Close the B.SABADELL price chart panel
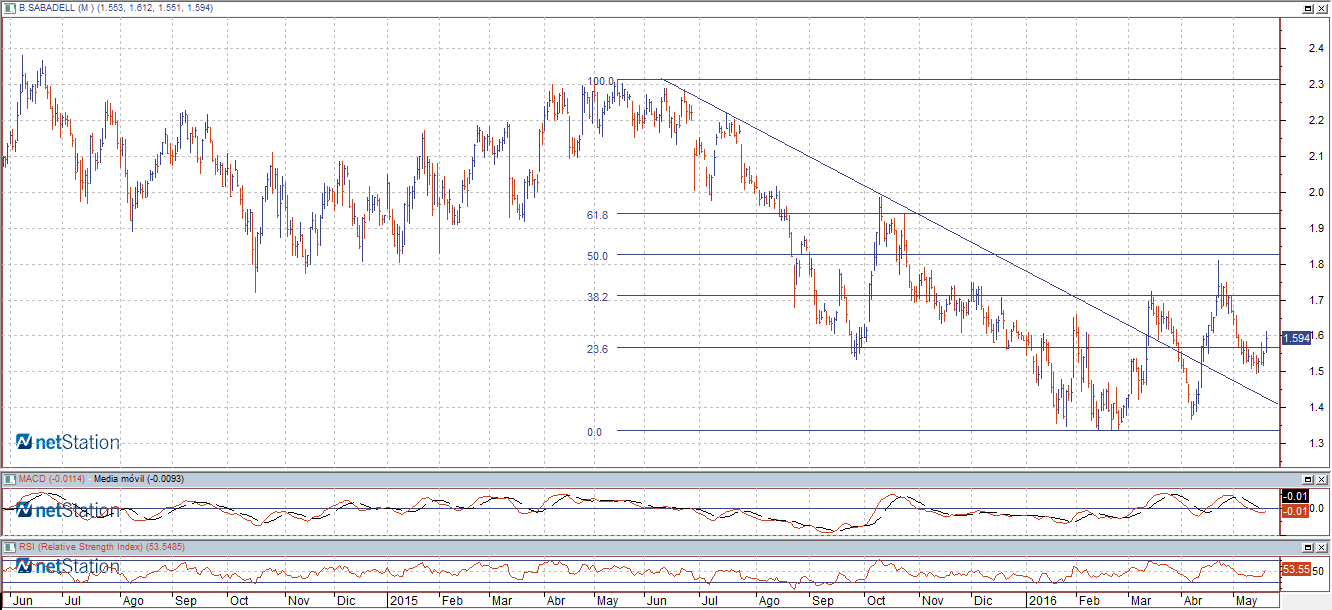 click(x=1322, y=8)
